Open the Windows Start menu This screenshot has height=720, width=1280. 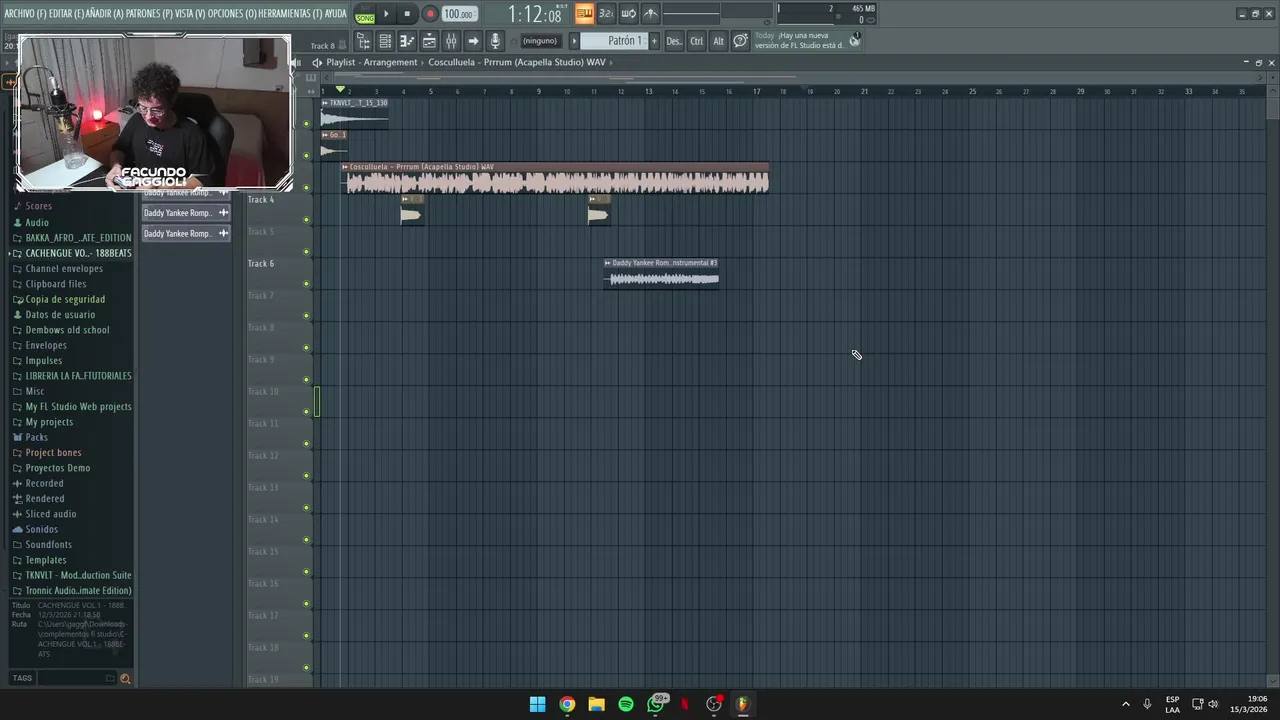coord(537,704)
